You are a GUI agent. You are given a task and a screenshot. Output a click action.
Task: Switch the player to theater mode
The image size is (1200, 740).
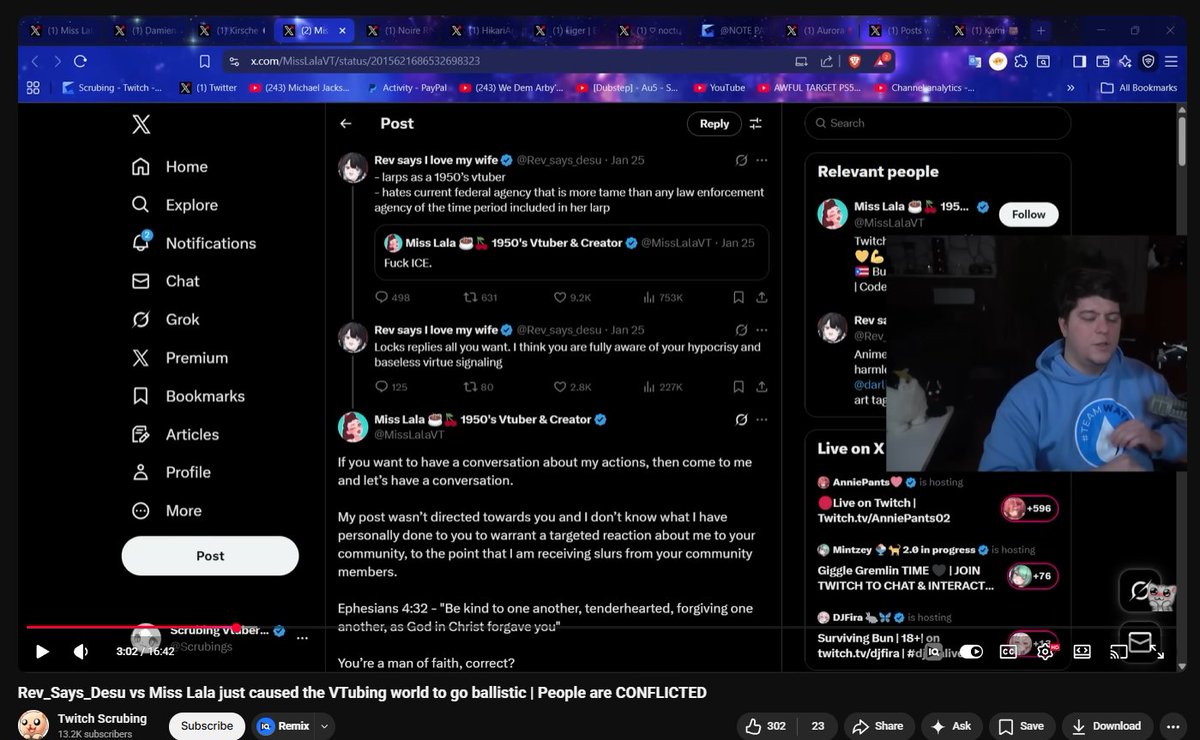[x=1081, y=651]
